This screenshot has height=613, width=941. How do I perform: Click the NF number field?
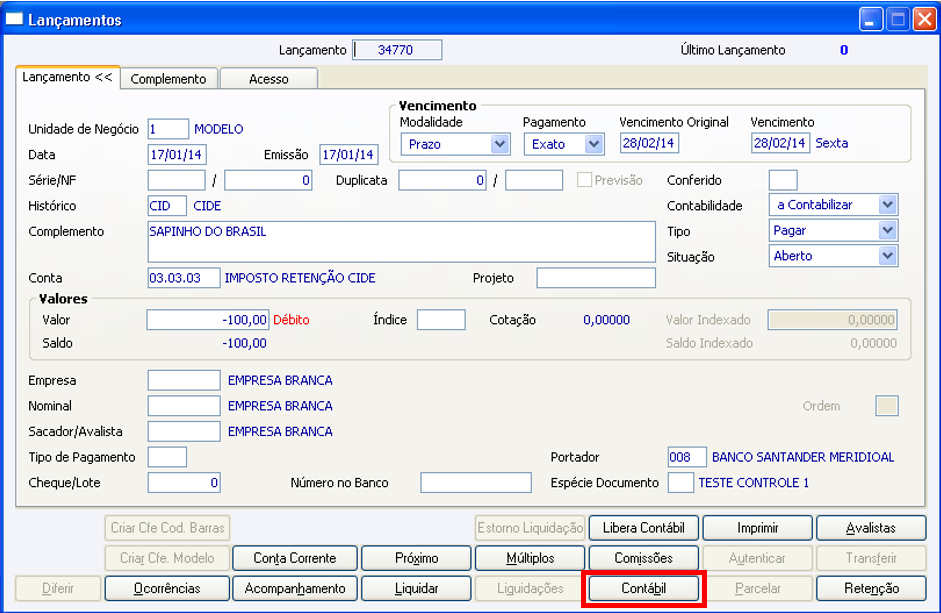coord(268,180)
